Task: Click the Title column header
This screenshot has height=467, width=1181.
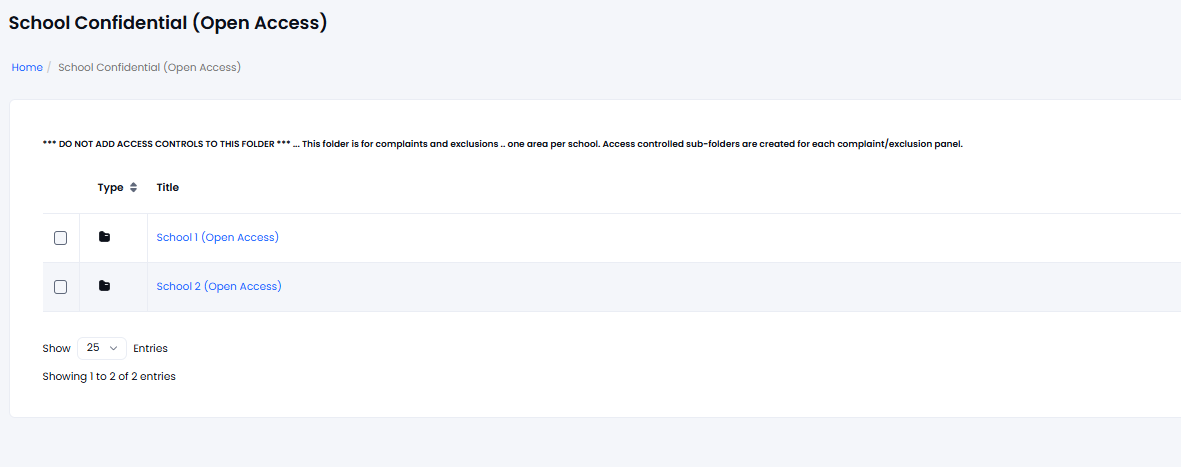Action: coord(168,188)
